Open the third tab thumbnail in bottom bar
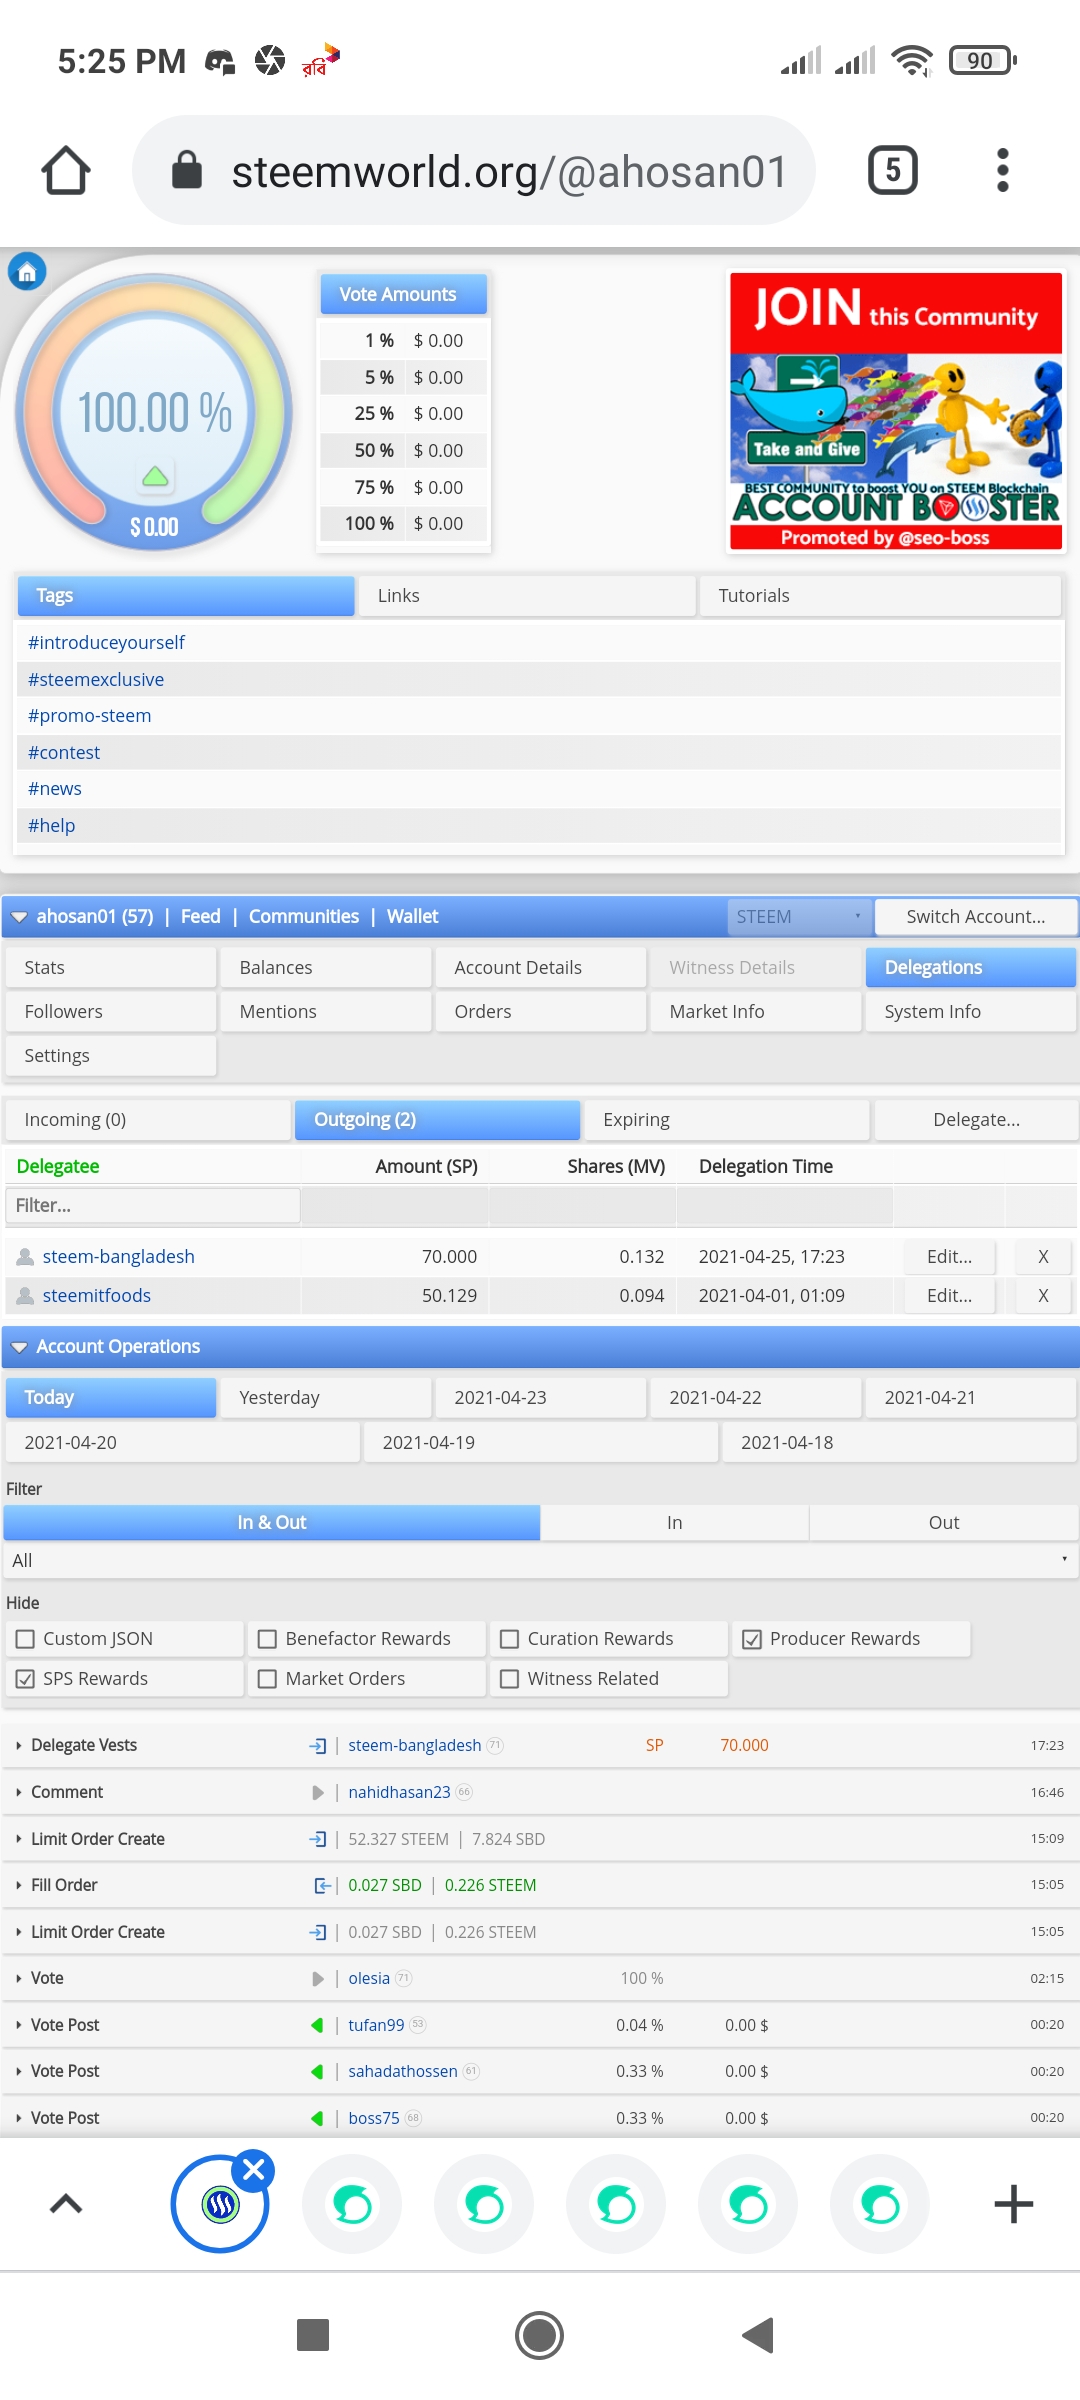The image size is (1080, 2400). [484, 2204]
